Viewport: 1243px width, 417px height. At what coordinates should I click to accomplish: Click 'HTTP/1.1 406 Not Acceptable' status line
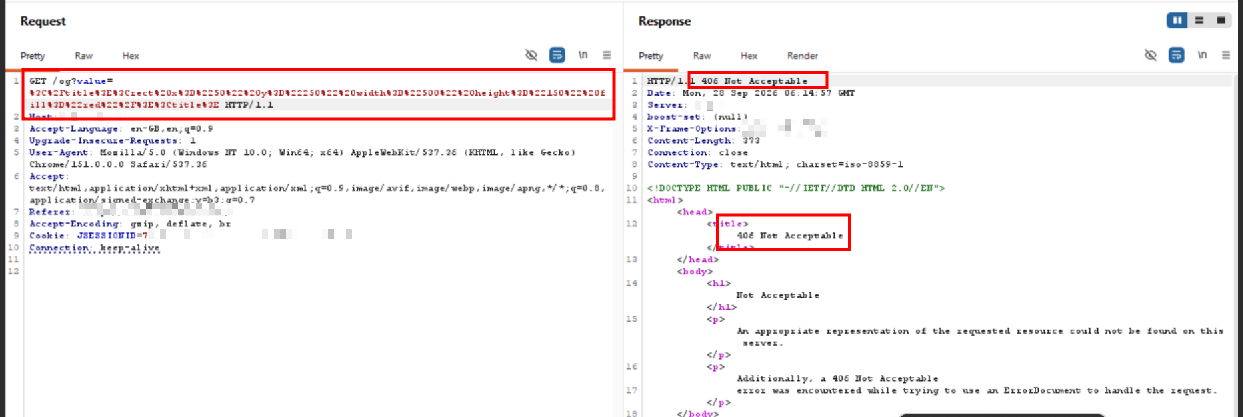(727, 80)
